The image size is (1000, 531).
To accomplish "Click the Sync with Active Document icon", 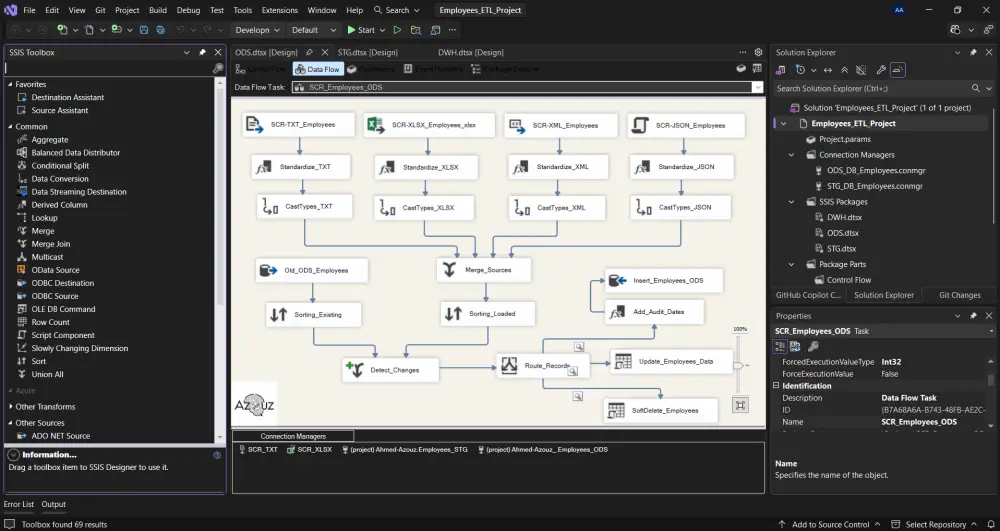I will point(828,70).
